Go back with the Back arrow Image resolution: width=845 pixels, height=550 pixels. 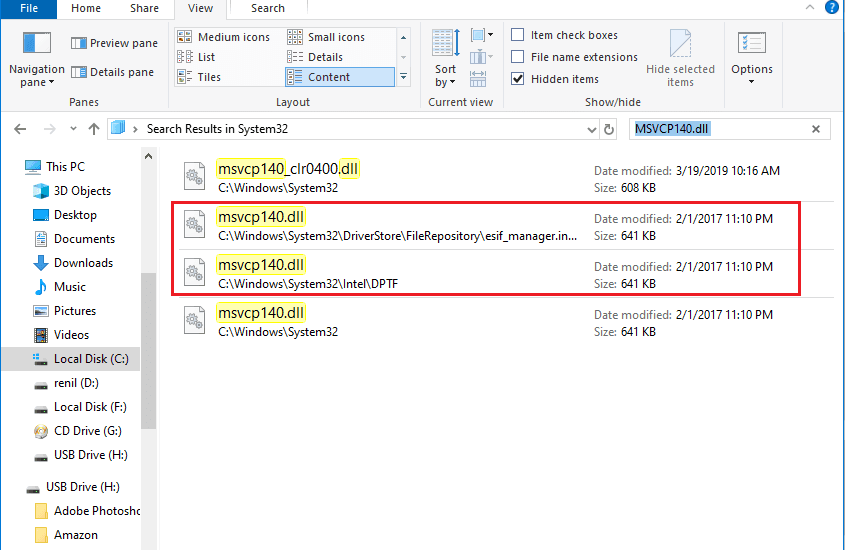click(20, 129)
